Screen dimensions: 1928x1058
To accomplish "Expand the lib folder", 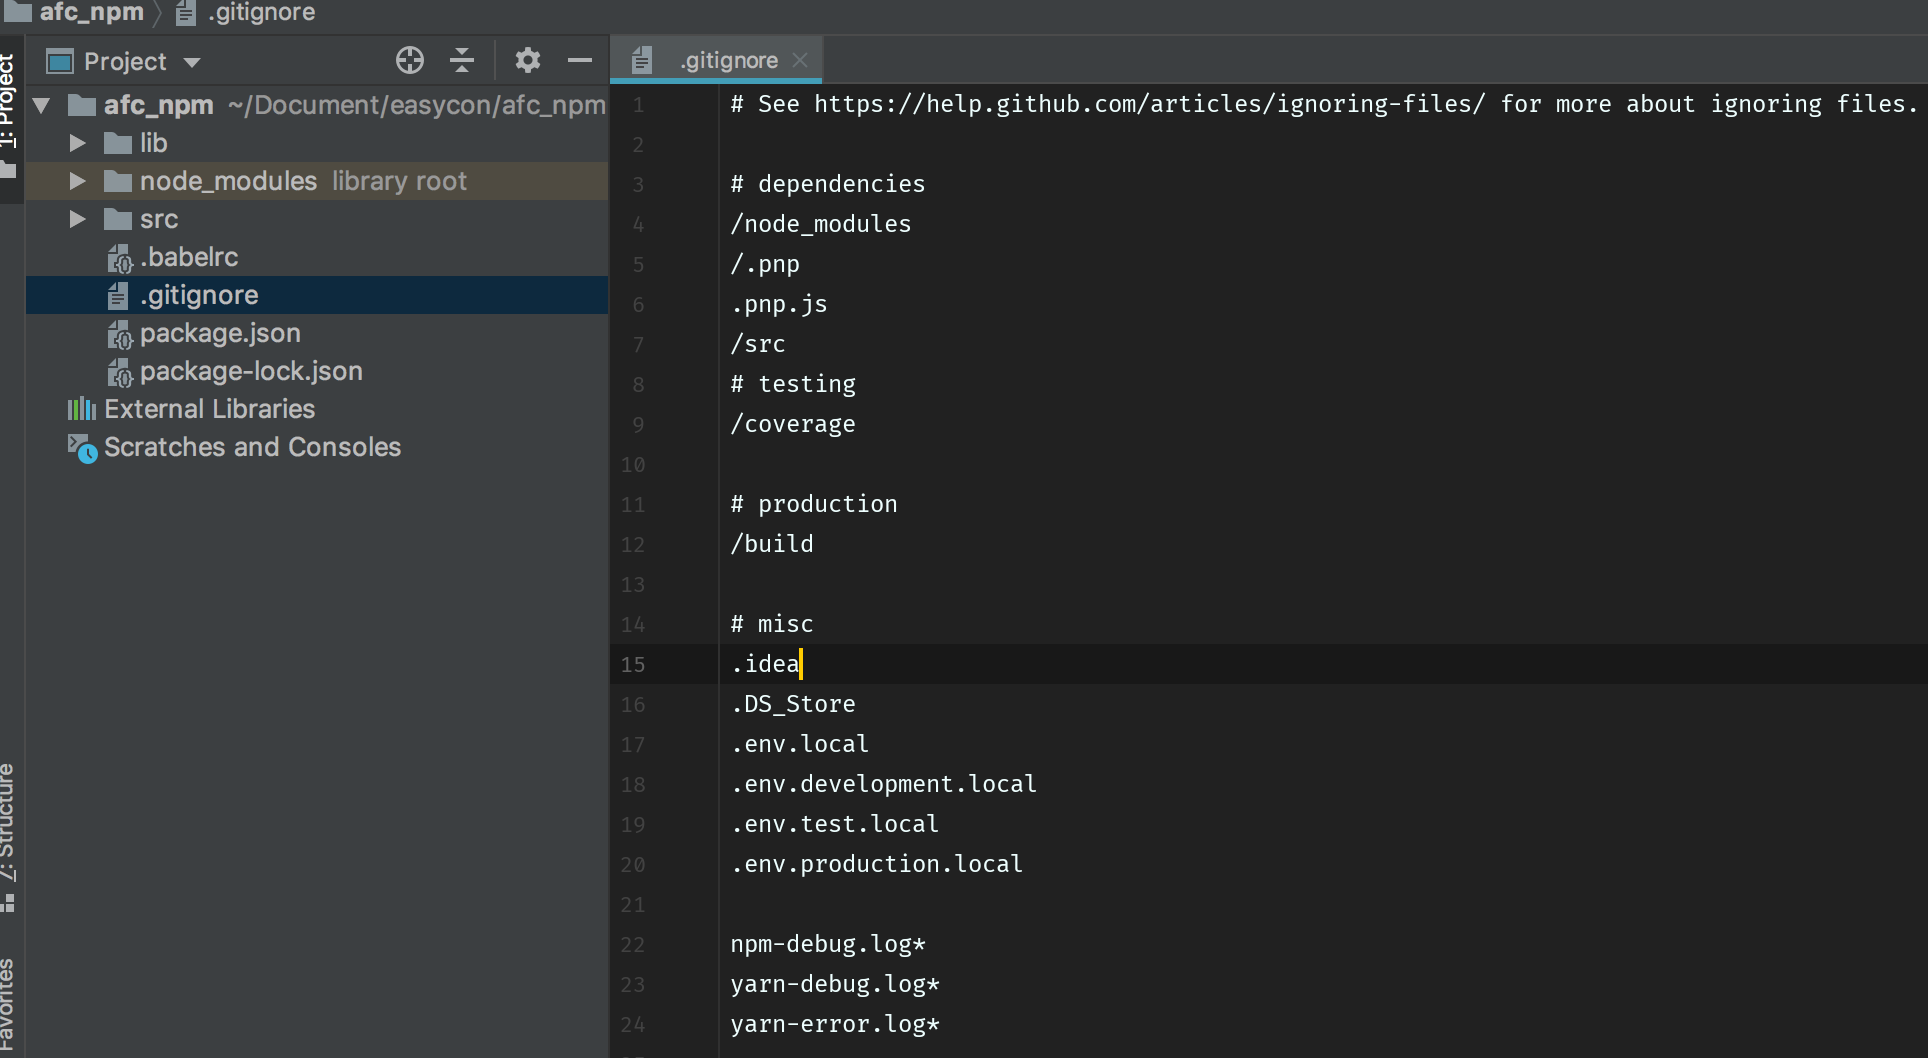I will [x=77, y=143].
